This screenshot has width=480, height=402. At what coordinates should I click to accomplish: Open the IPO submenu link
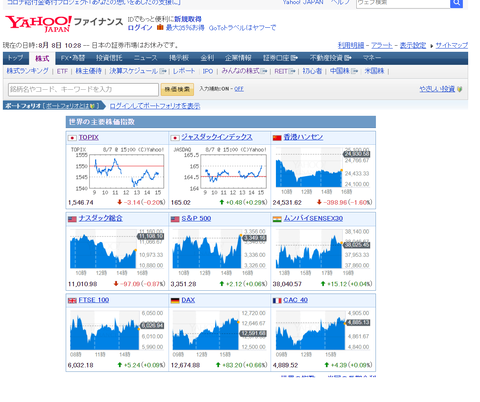[208, 71]
